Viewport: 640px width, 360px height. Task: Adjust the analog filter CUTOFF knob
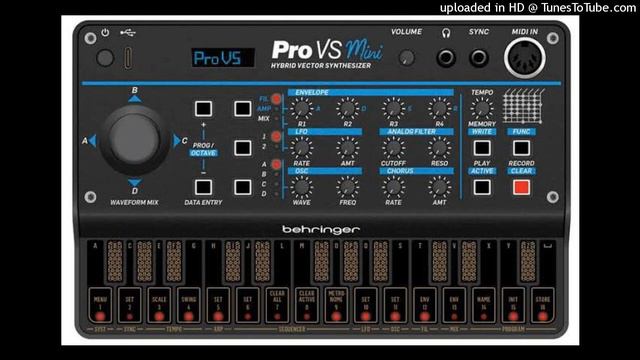(x=393, y=148)
